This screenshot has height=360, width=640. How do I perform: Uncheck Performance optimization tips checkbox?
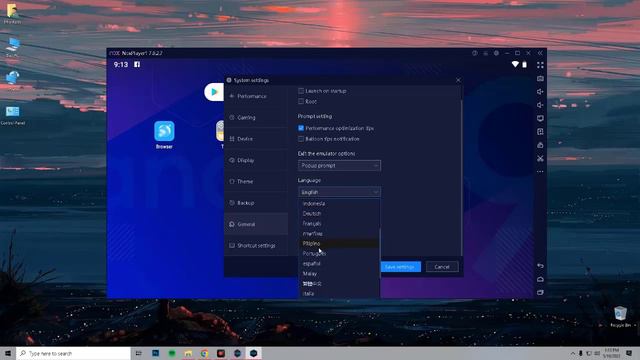click(301, 128)
